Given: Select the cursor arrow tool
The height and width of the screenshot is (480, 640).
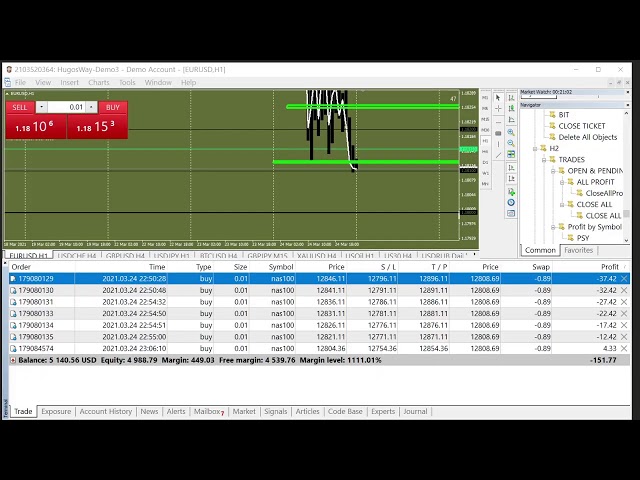Looking at the screenshot, I should 499,97.
